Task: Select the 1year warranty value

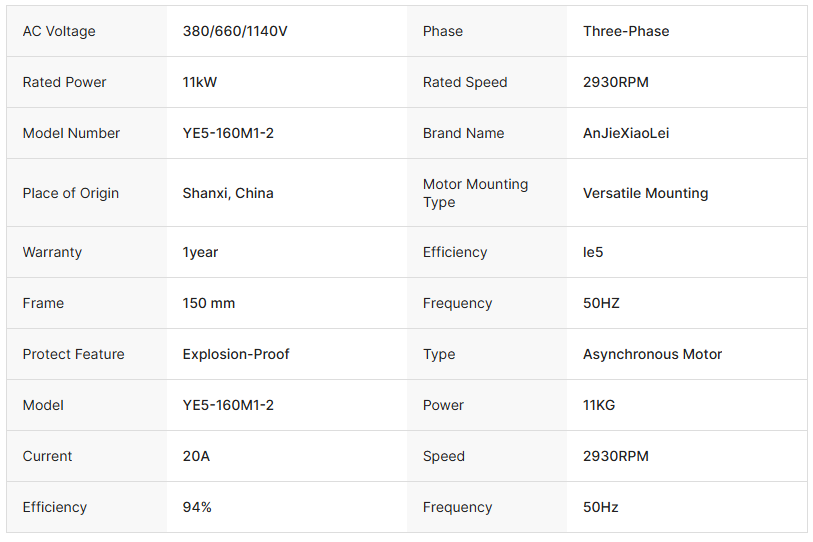Action: (x=200, y=252)
